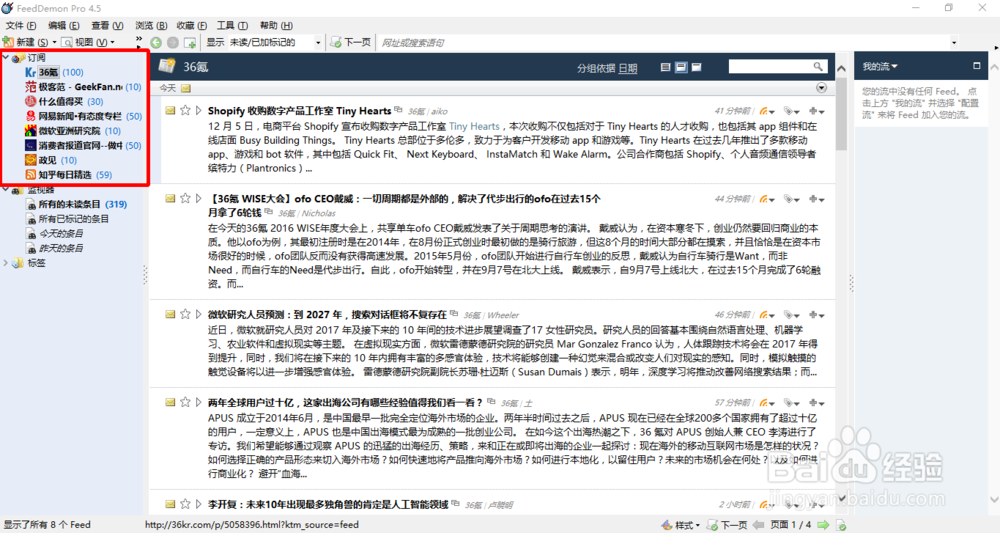Open the 新建 dropdown arrow
The height and width of the screenshot is (533, 1000).
[54, 43]
